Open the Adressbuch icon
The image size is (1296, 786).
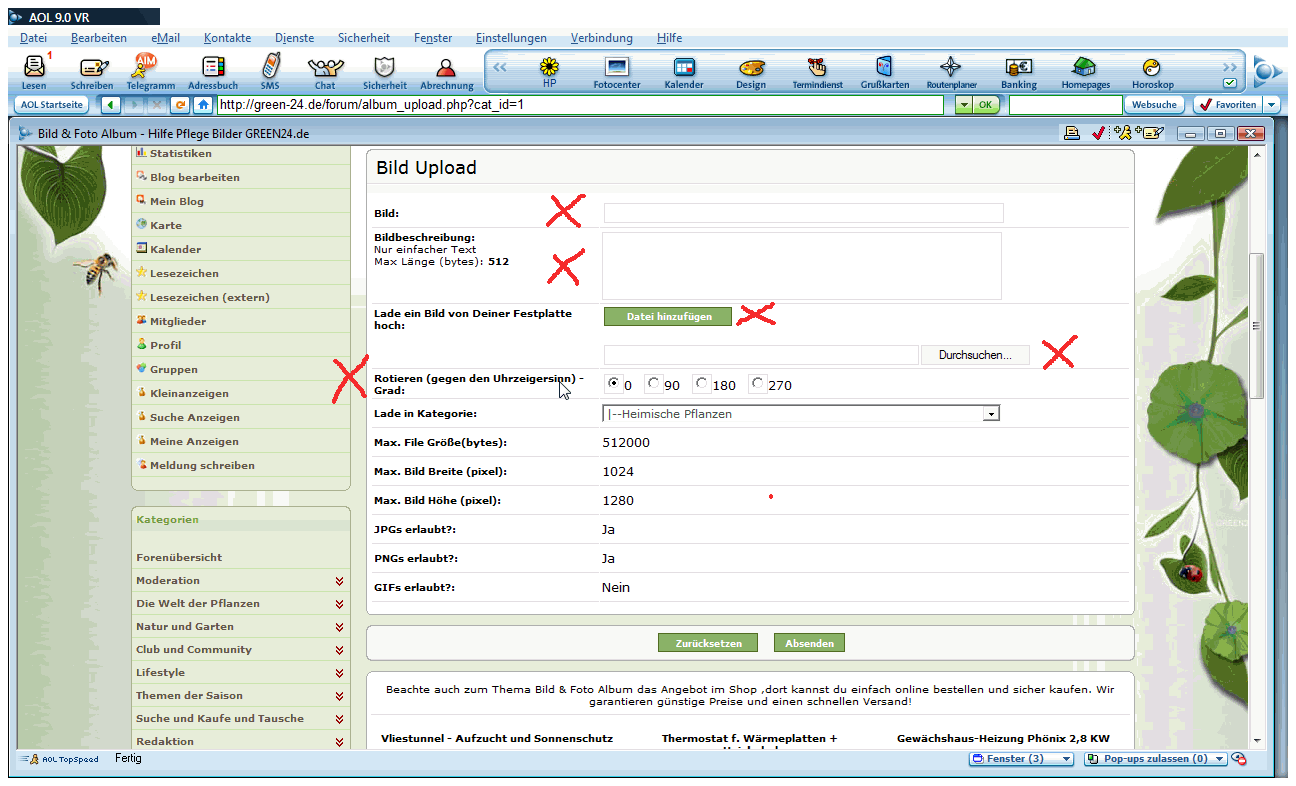pyautogui.click(x=213, y=68)
